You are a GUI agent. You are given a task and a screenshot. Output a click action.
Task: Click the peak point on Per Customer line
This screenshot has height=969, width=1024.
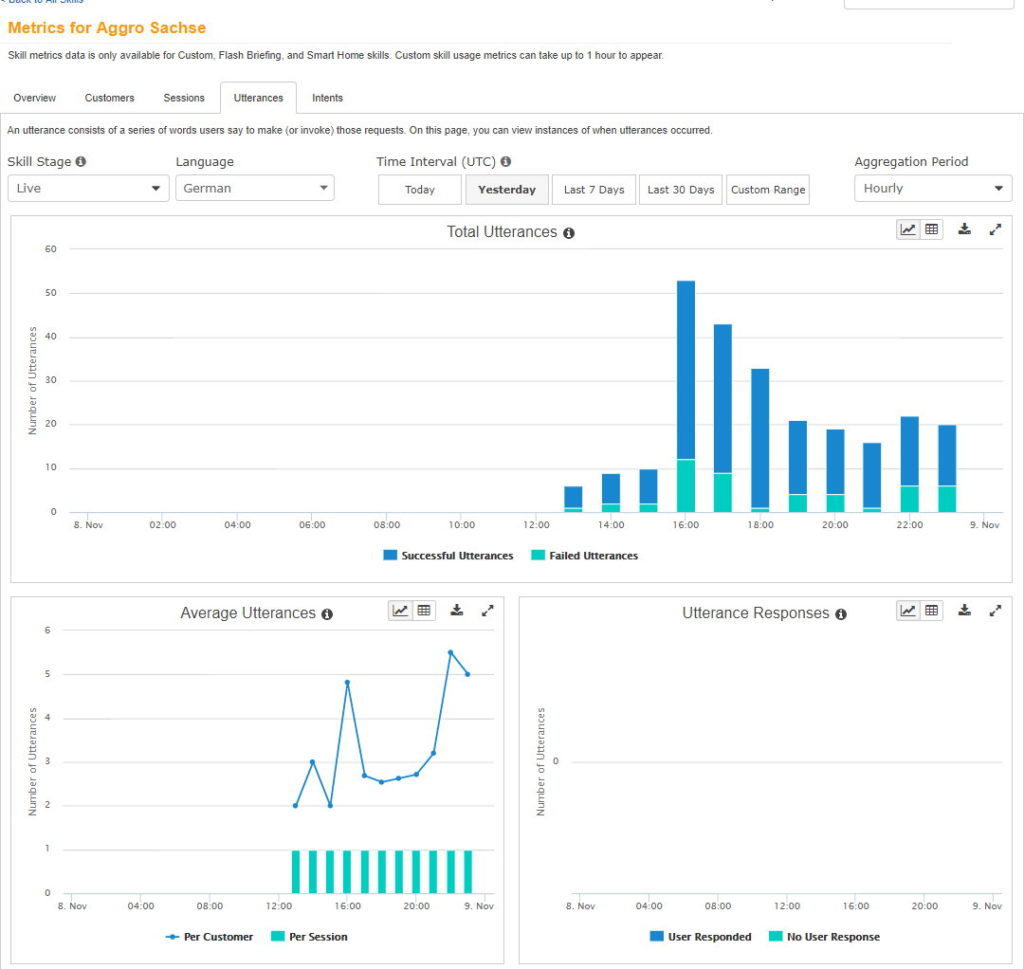451,652
